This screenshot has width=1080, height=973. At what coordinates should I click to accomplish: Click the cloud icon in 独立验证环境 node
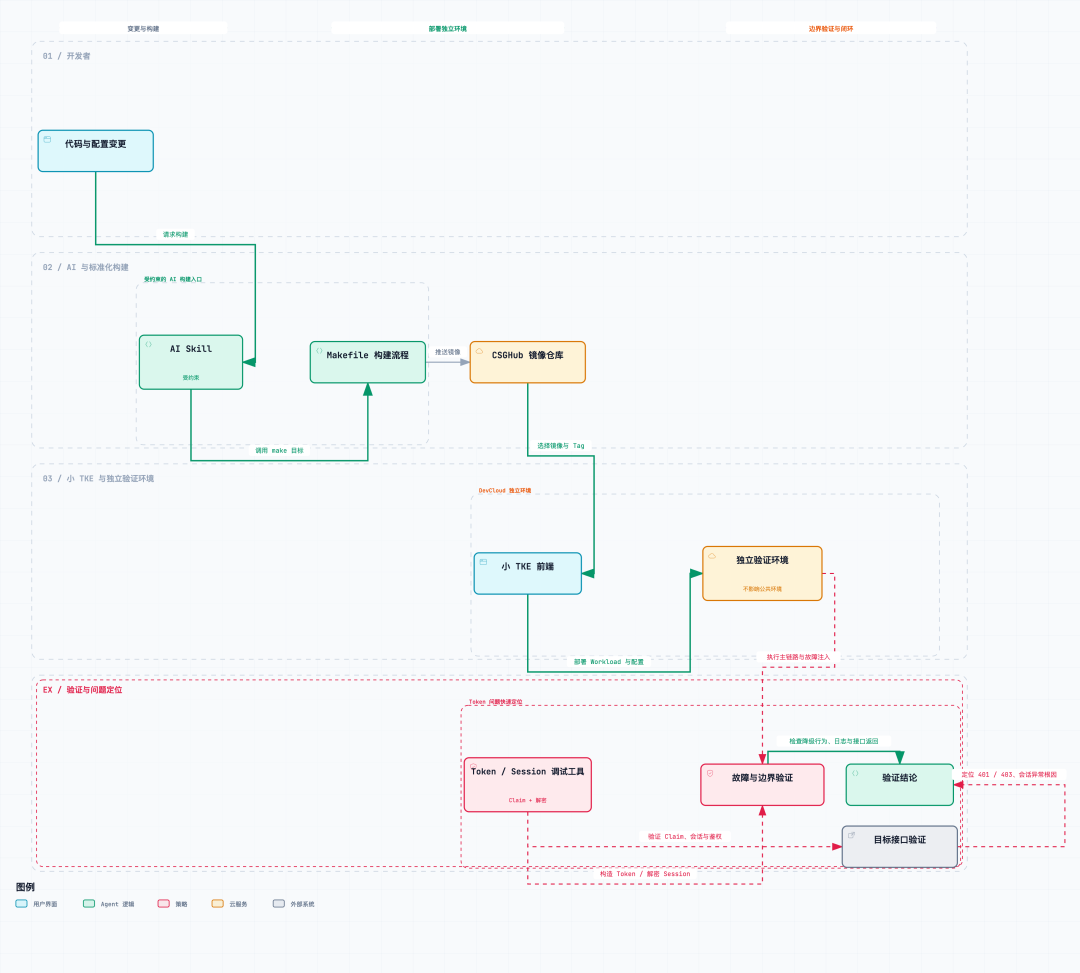tap(712, 556)
